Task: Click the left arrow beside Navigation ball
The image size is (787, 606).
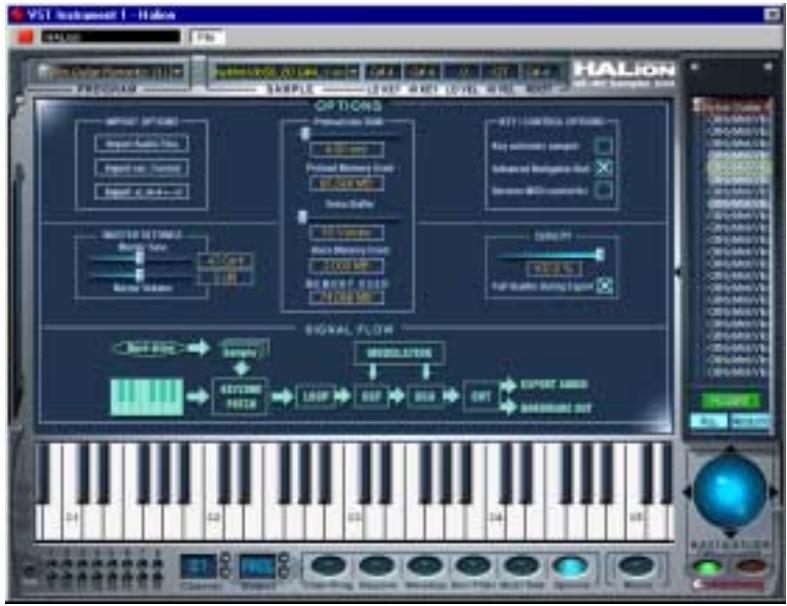Action: click(687, 492)
